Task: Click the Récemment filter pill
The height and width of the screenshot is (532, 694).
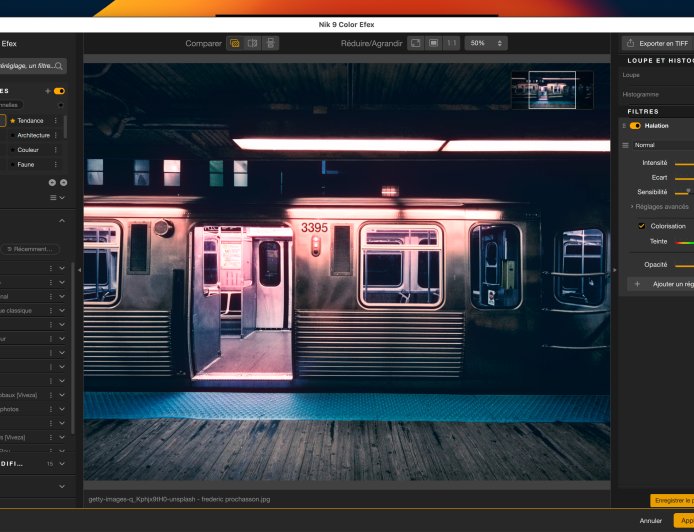Action: point(31,249)
